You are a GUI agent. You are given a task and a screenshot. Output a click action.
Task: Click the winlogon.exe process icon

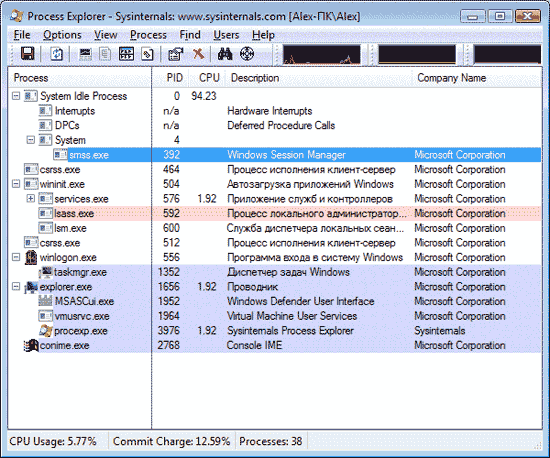click(x=31, y=257)
